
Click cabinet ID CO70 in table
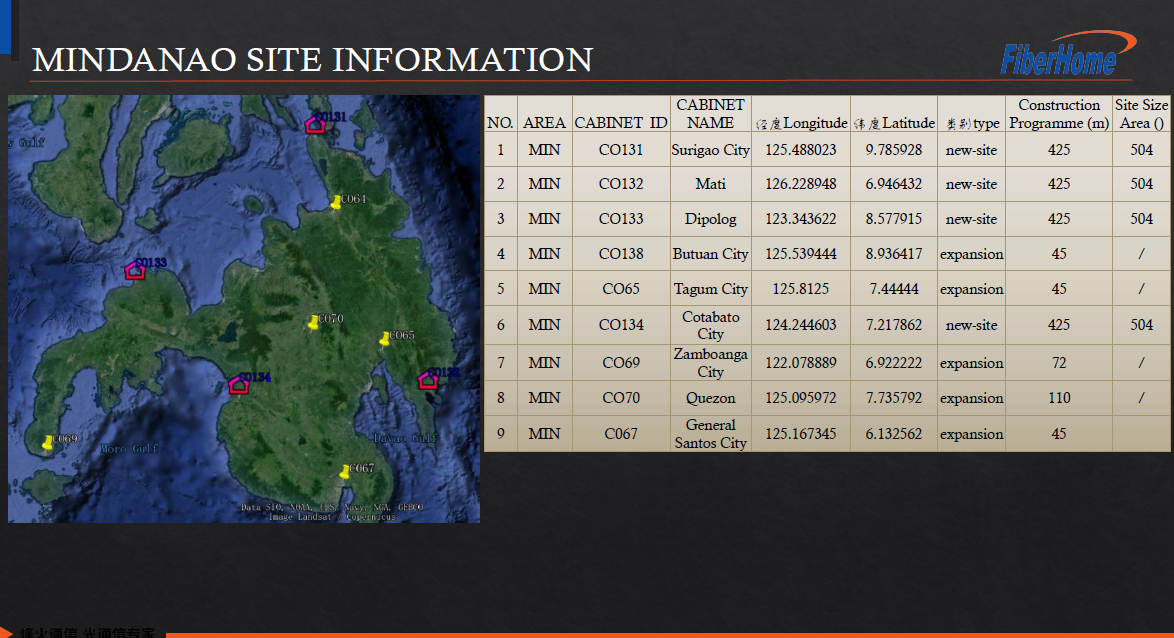[x=621, y=398]
